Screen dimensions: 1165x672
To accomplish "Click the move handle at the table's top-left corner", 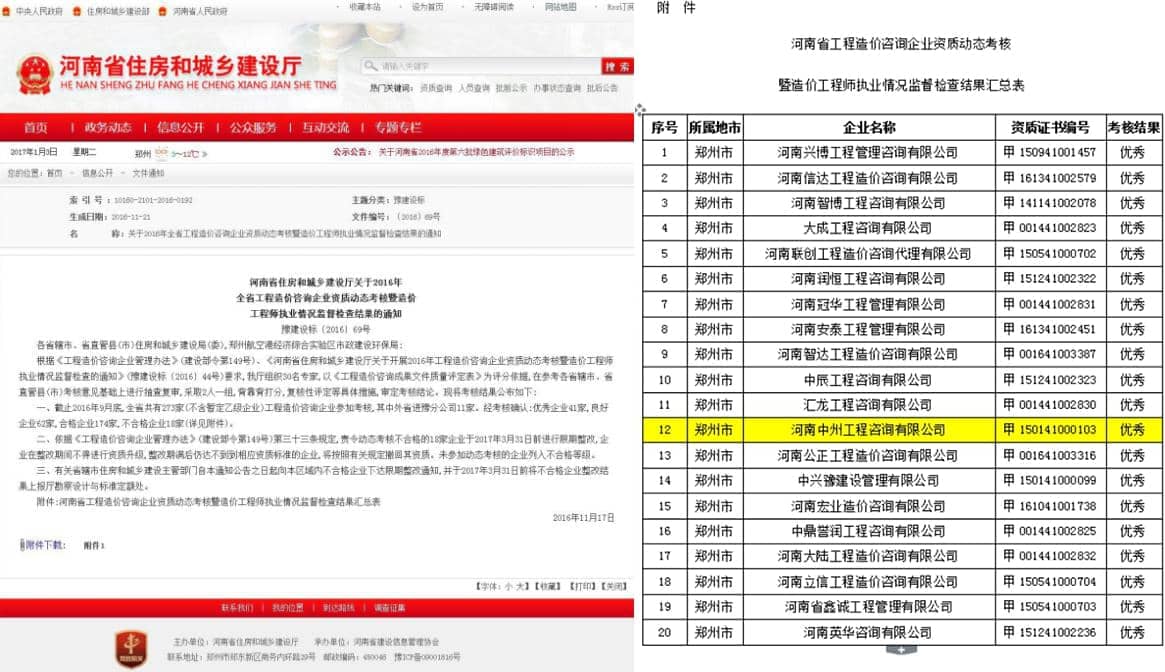I will pyautogui.click(x=640, y=110).
